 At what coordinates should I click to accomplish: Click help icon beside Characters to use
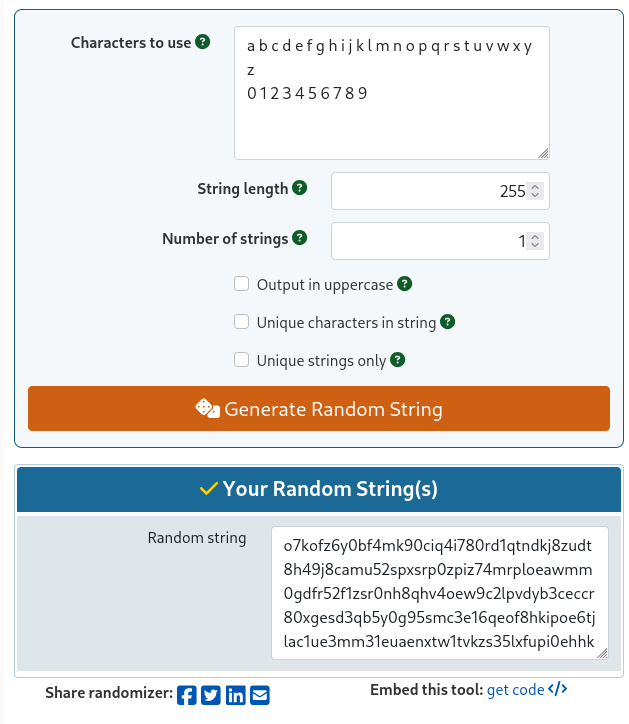point(203,42)
